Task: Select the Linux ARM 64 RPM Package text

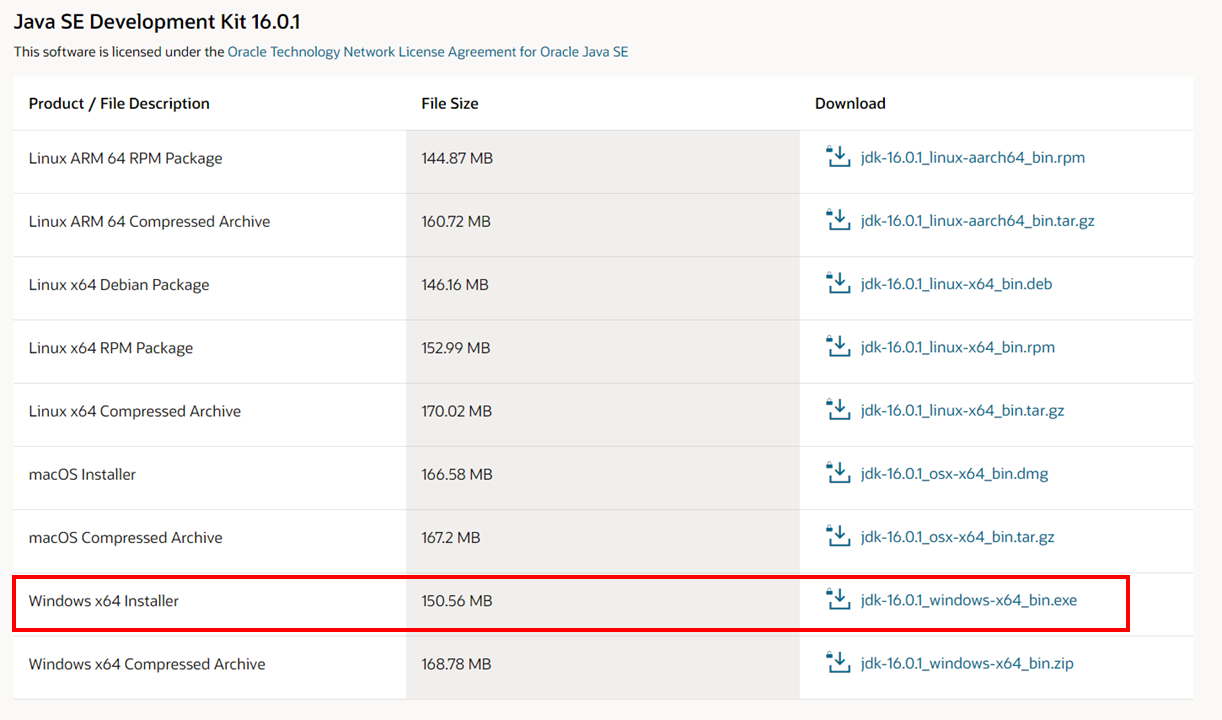Action: pos(126,158)
